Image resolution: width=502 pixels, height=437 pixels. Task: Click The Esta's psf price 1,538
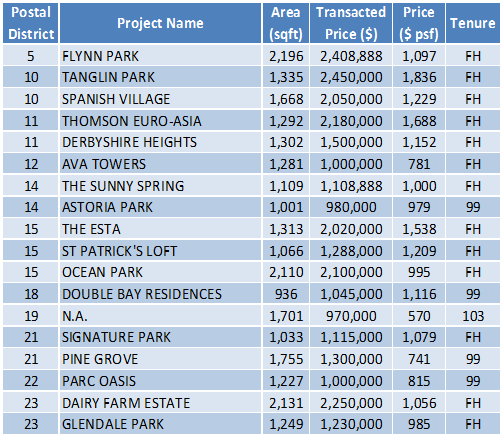click(419, 229)
